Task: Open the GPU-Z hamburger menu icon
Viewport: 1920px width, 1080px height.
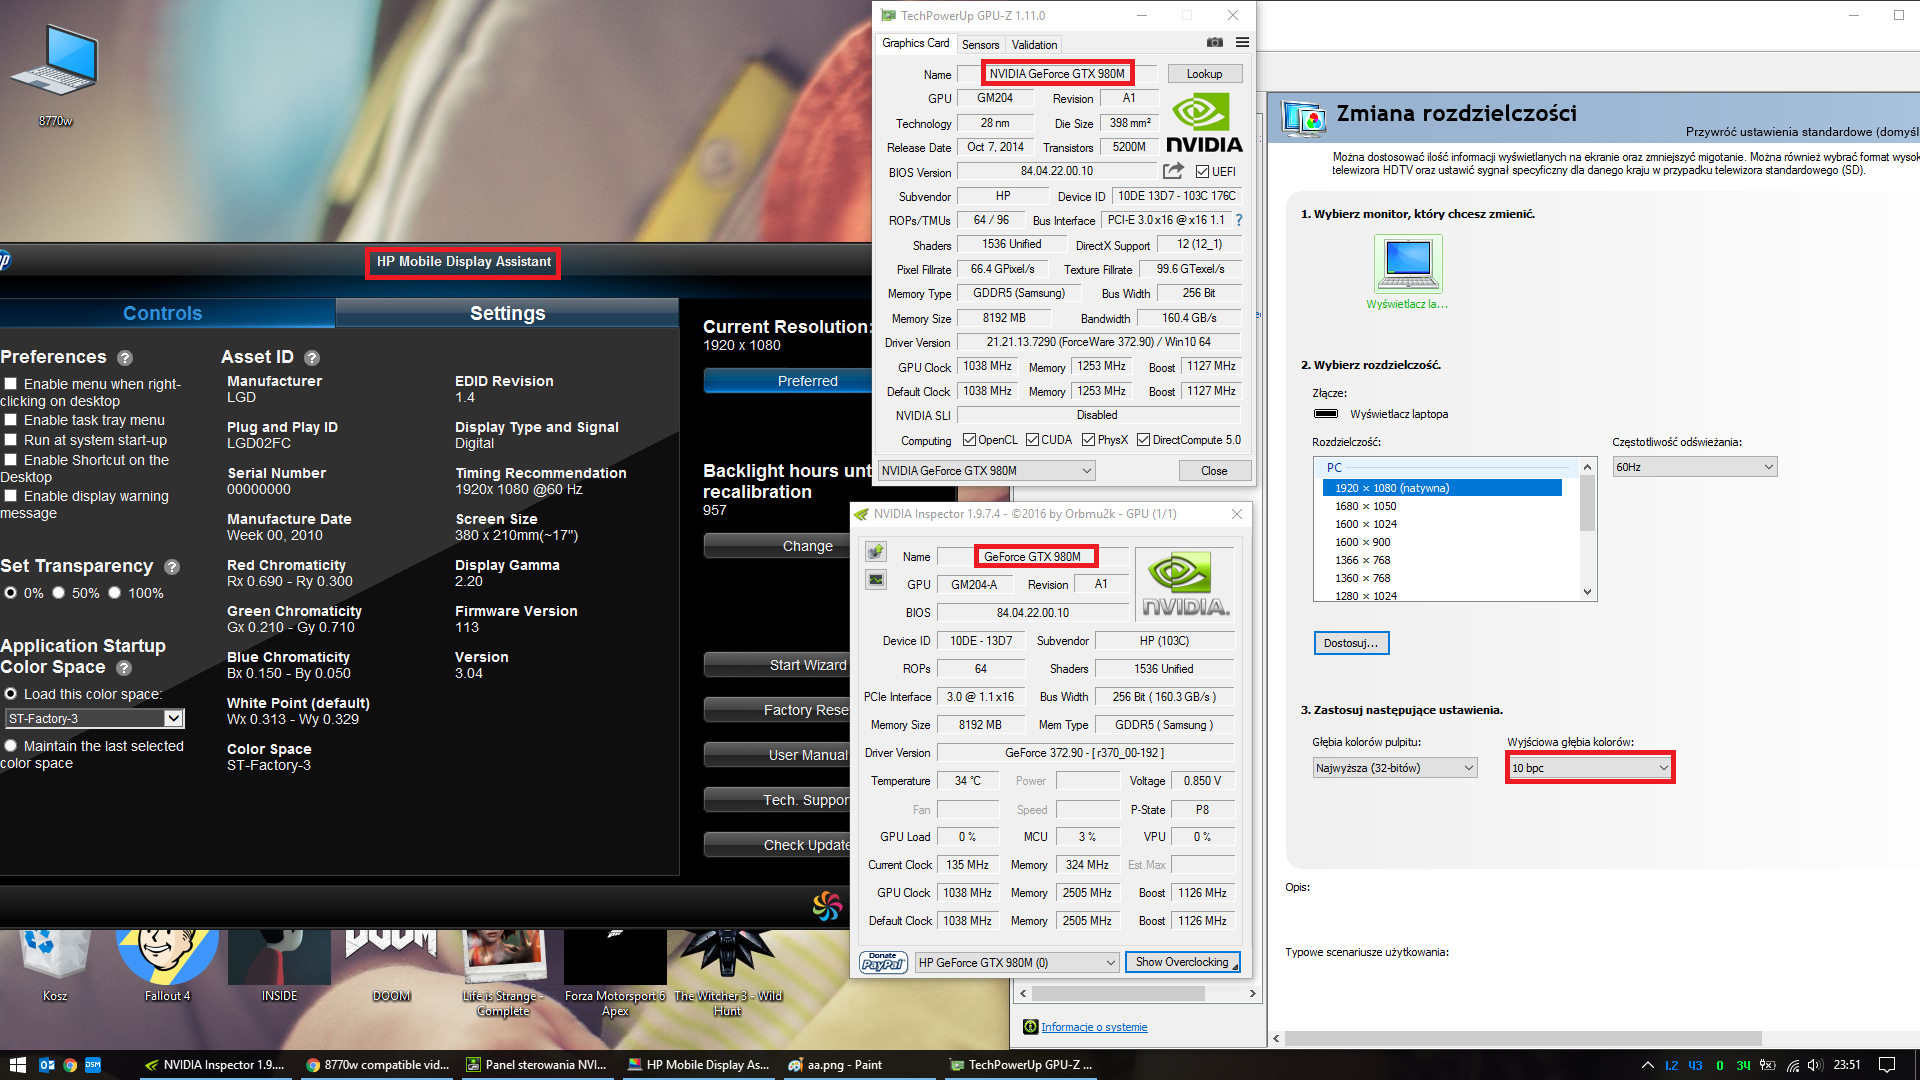Action: point(1242,43)
